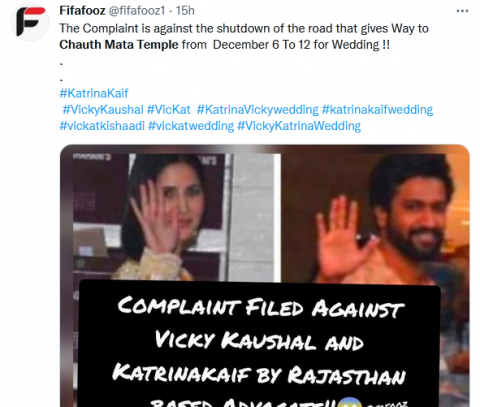
Task: Open the attached tweet image
Action: [265, 276]
